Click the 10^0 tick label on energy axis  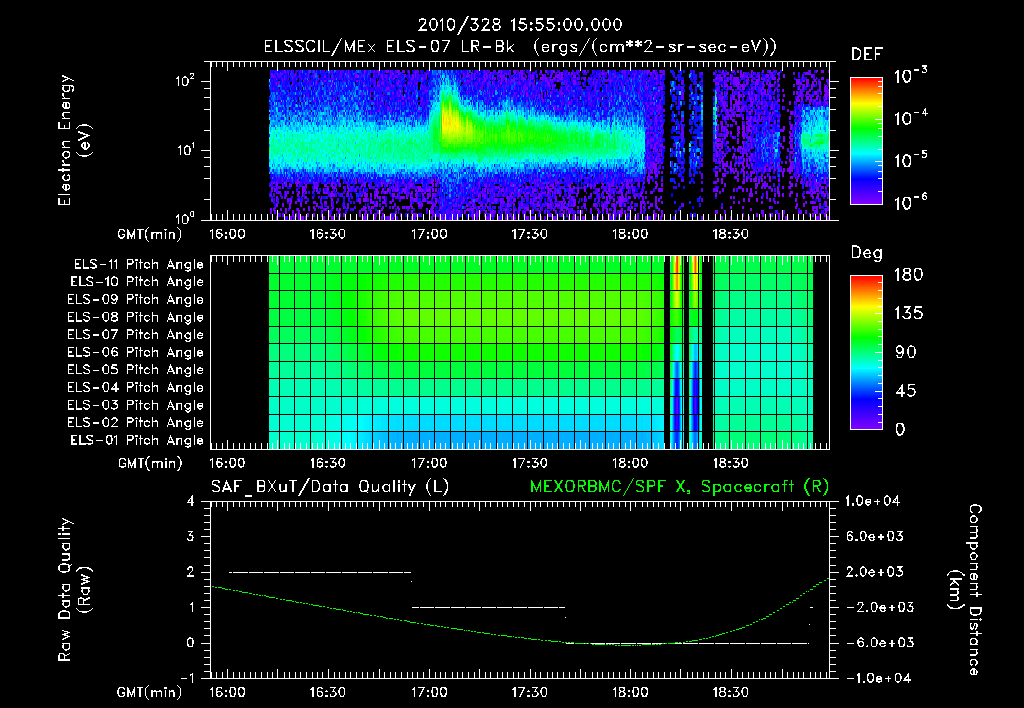pos(185,217)
